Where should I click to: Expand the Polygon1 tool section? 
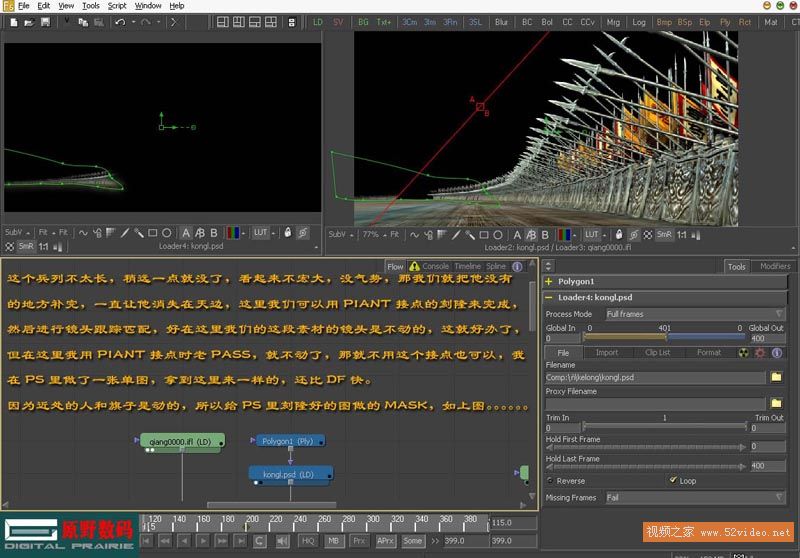point(549,282)
